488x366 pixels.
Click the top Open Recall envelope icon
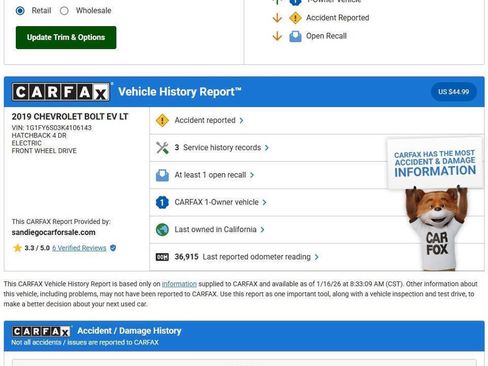pos(295,36)
